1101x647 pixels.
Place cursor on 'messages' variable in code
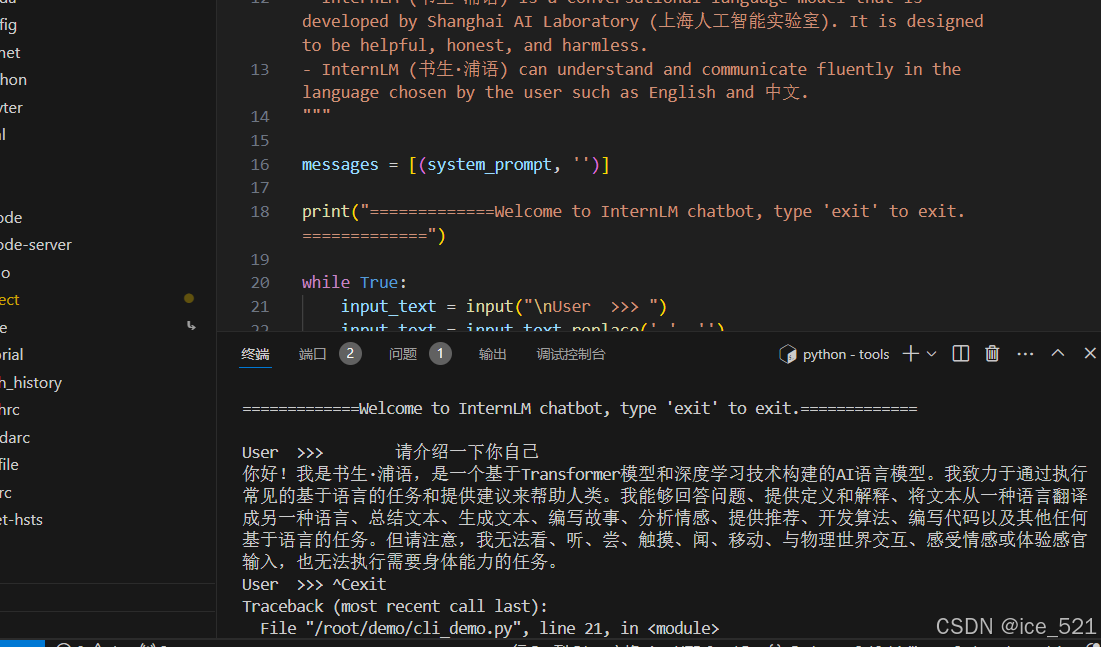[340, 164]
